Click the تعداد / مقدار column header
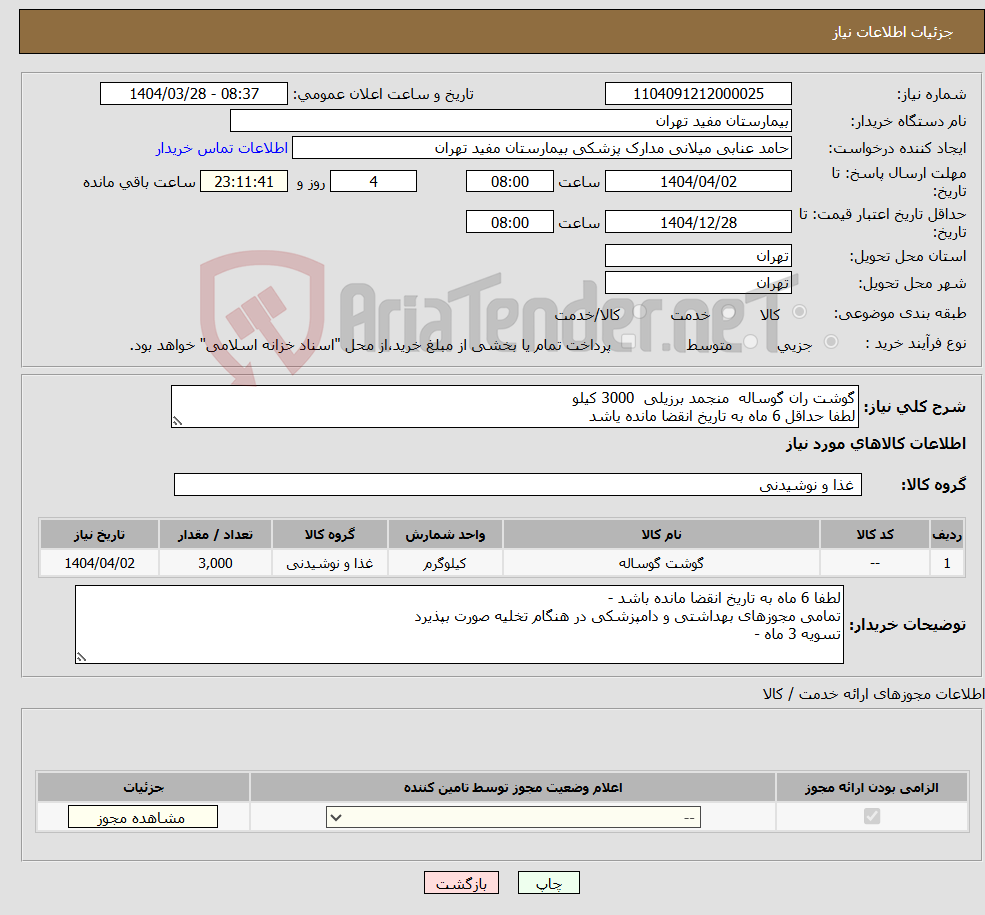The width and height of the screenshot is (985, 915). tap(215, 534)
